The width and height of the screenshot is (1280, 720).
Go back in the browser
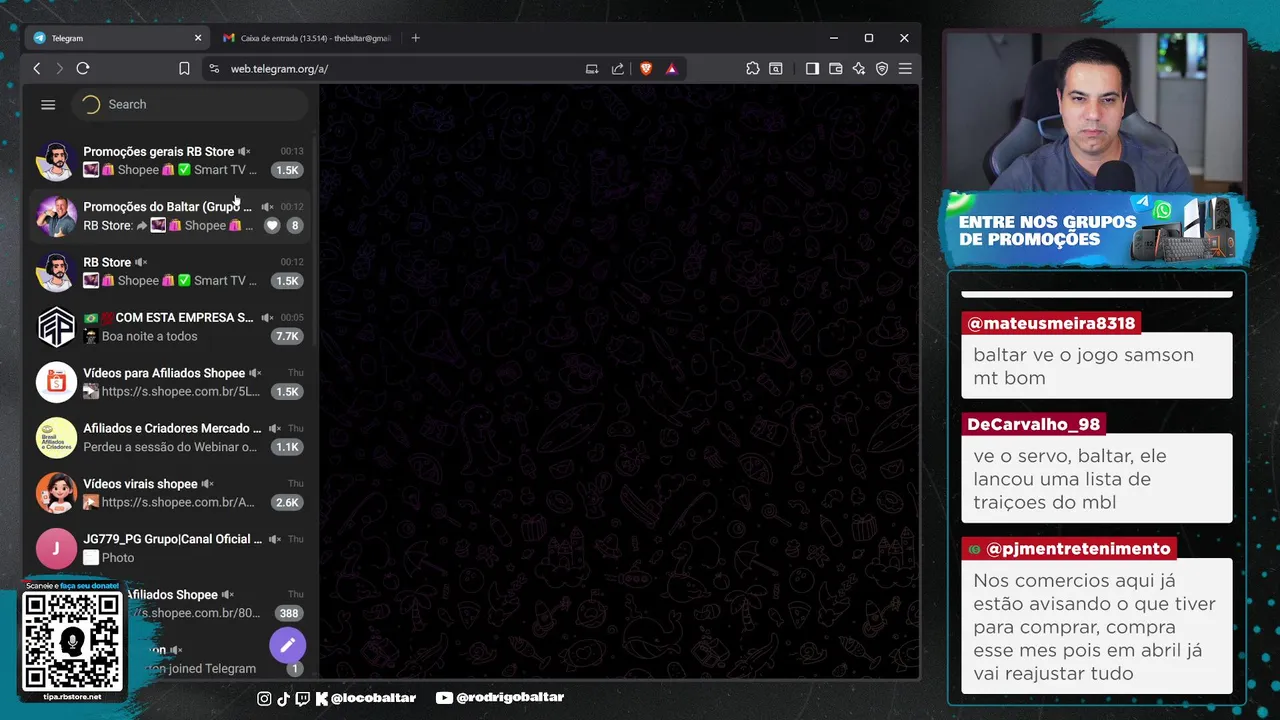[x=37, y=68]
